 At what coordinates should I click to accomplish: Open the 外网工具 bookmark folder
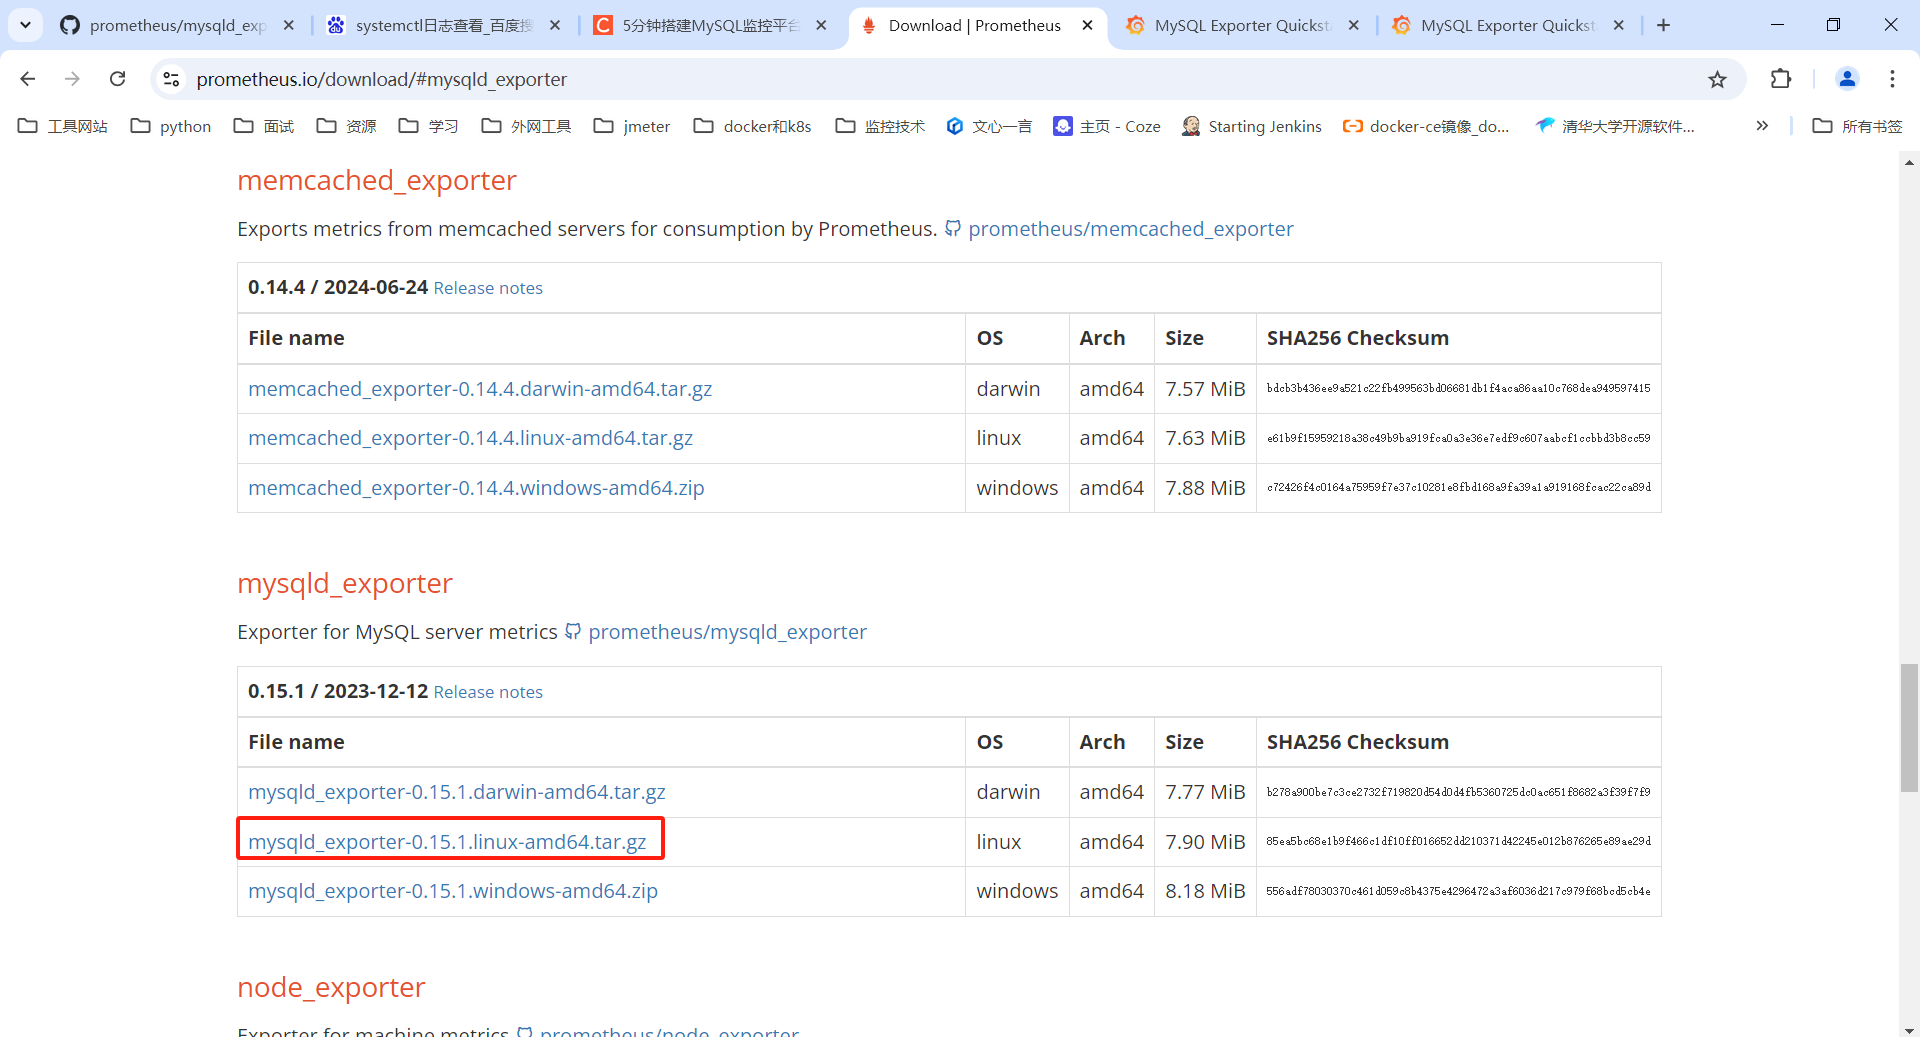(x=526, y=126)
